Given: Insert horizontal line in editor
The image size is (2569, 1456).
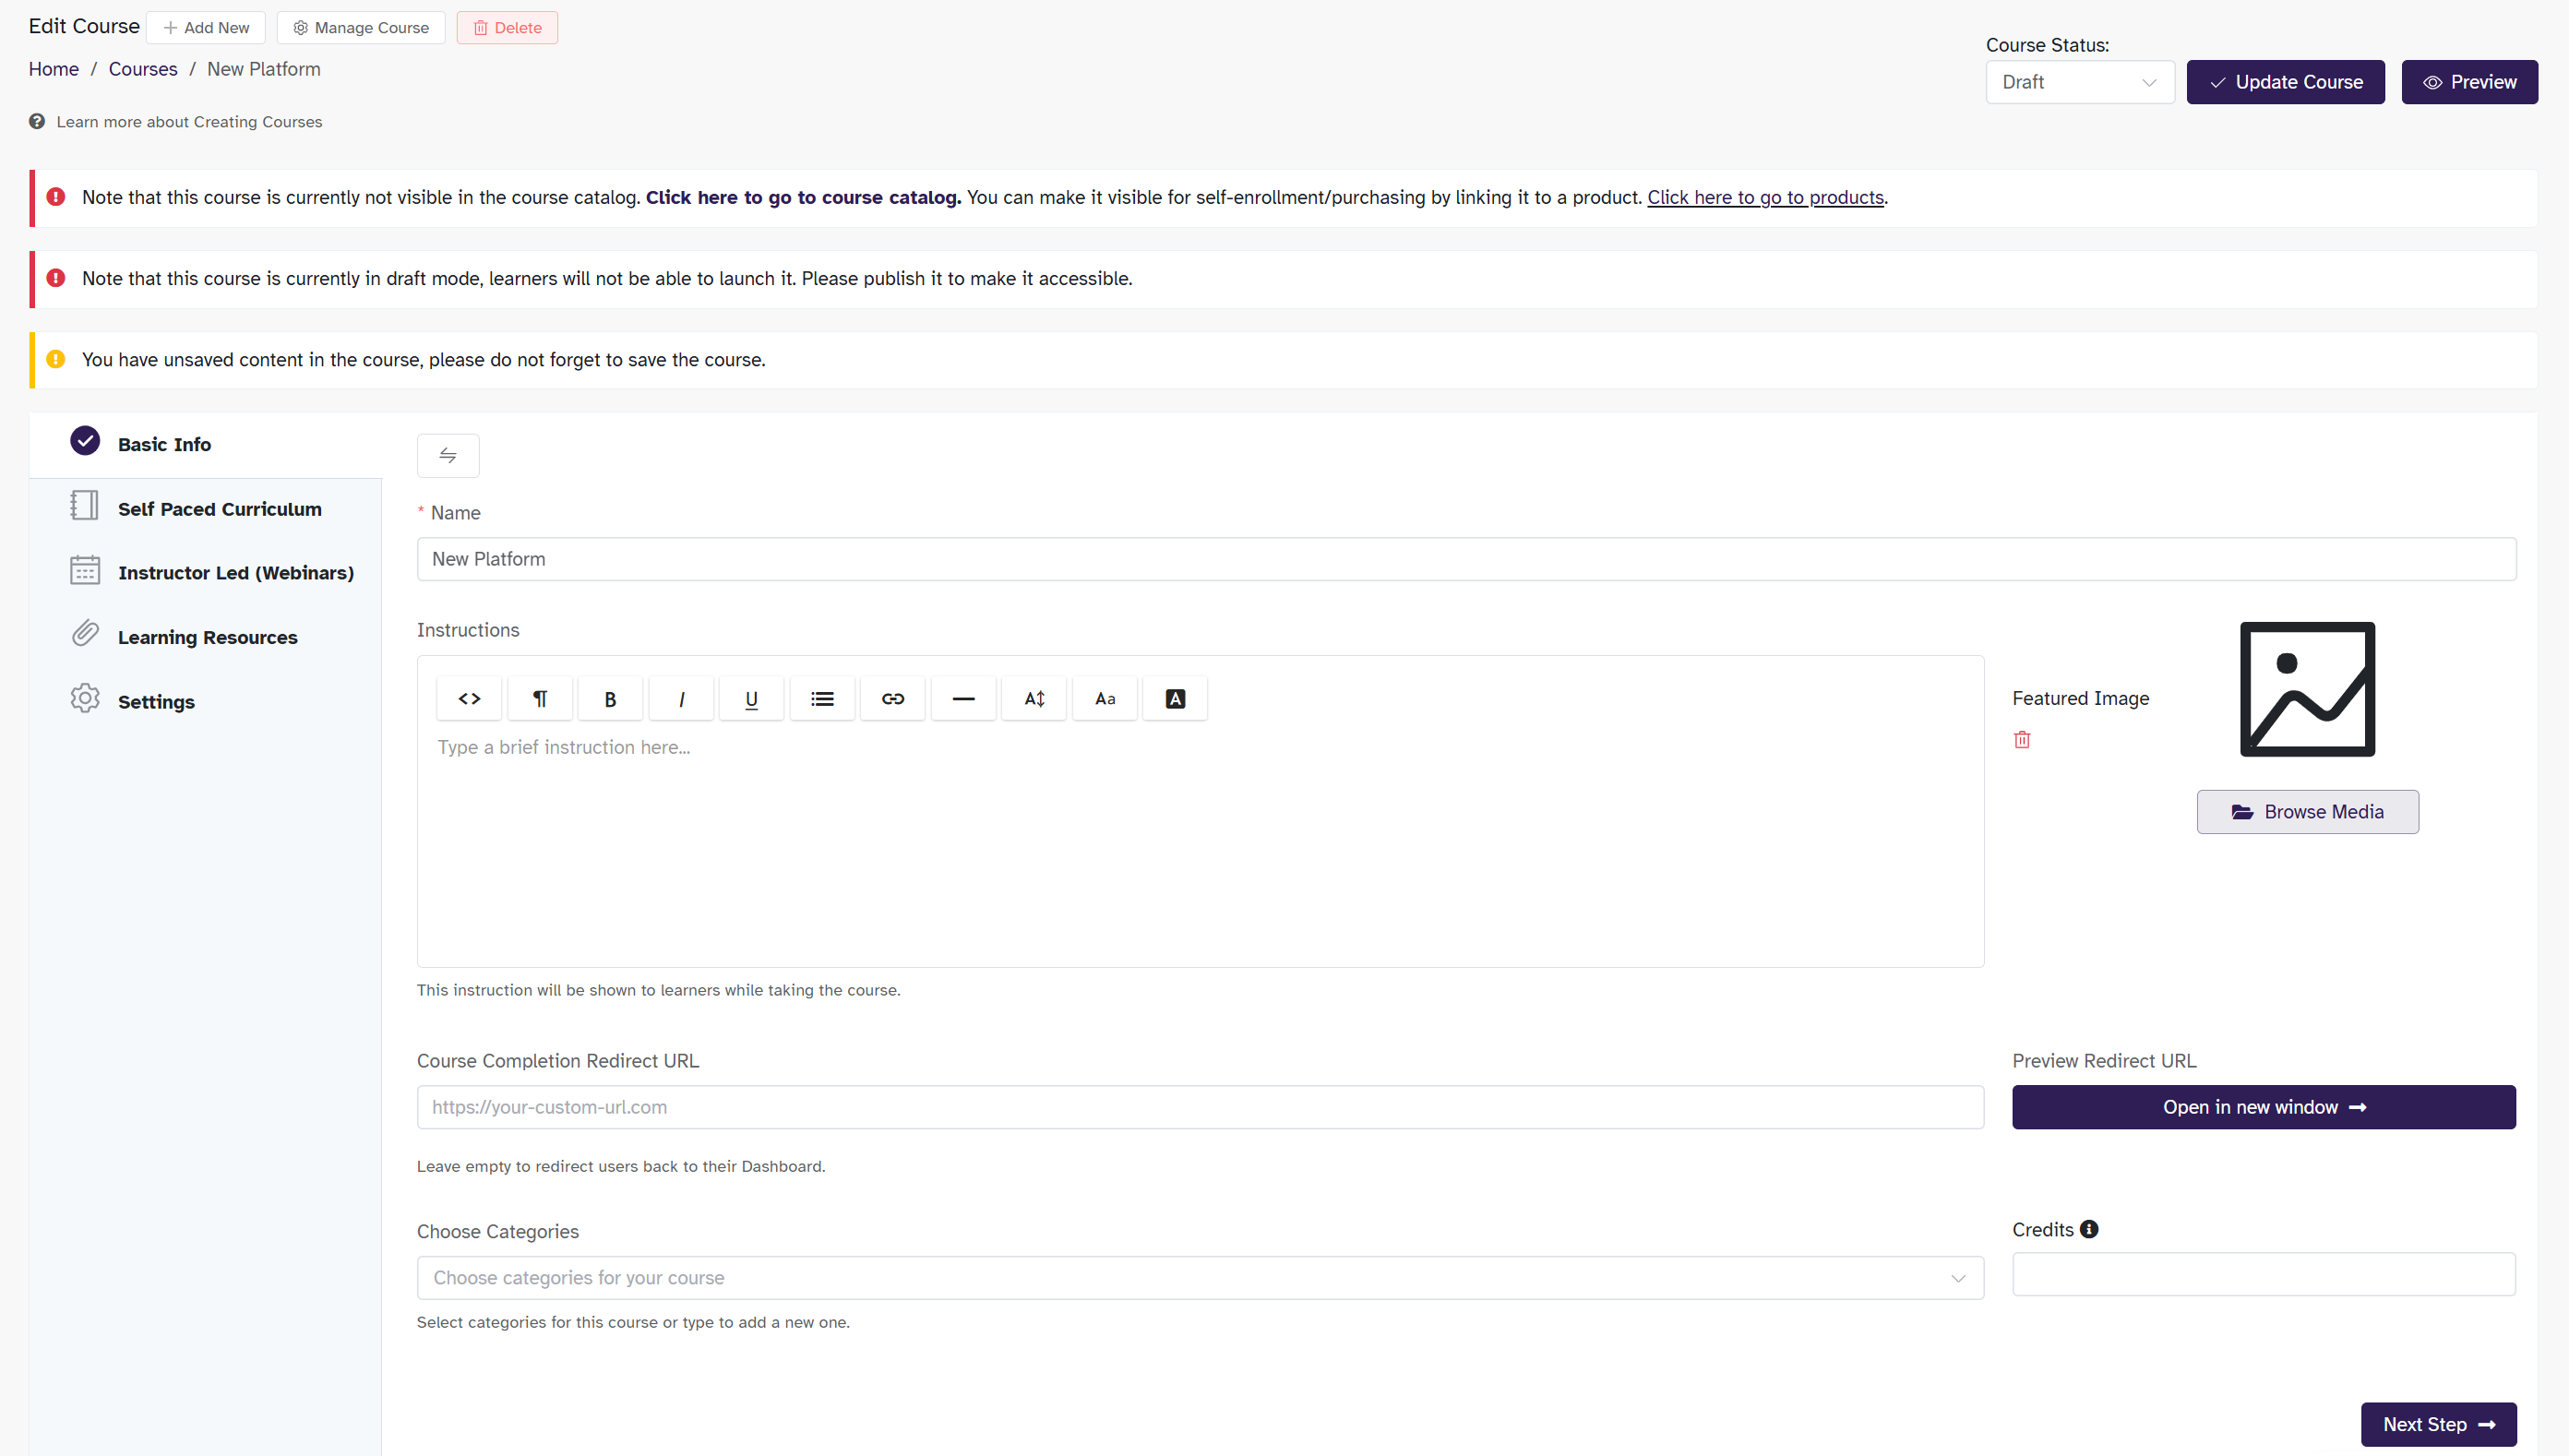Looking at the screenshot, I should tap(963, 698).
